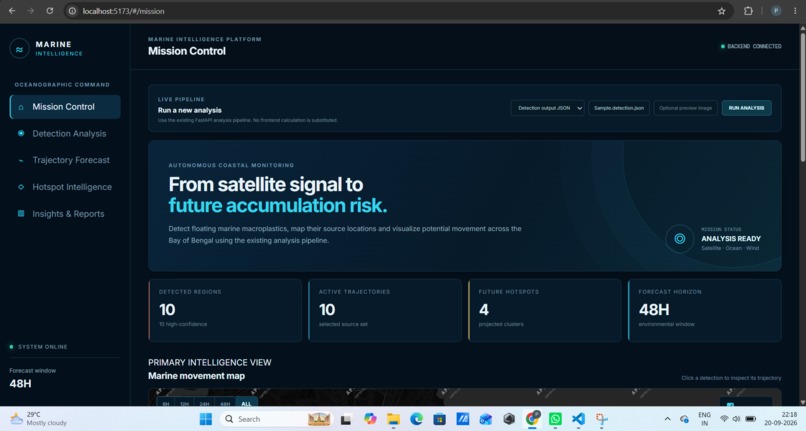Click the Mission Control home icon

(21, 107)
